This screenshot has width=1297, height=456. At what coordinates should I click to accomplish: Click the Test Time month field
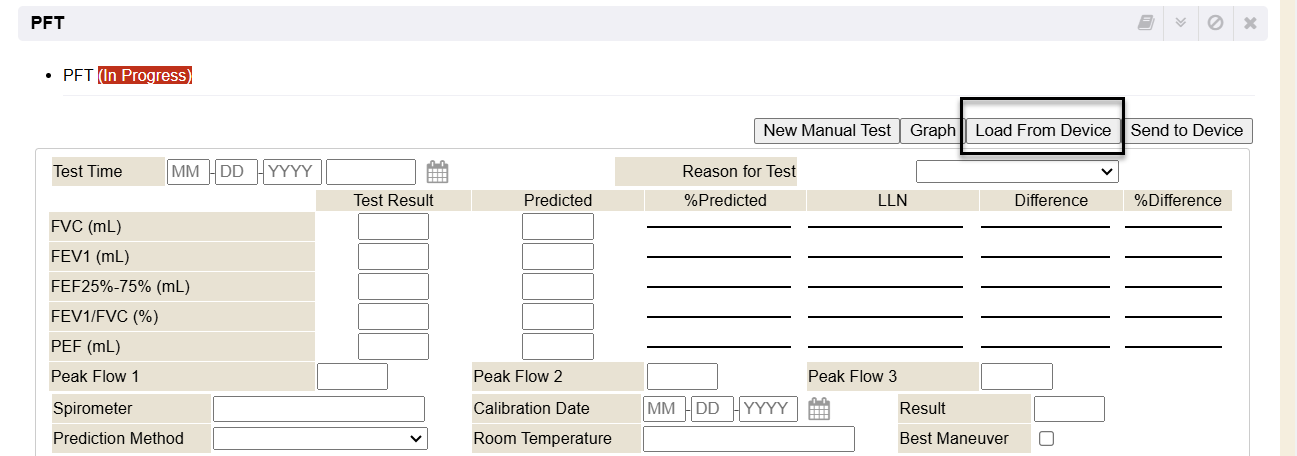[189, 172]
